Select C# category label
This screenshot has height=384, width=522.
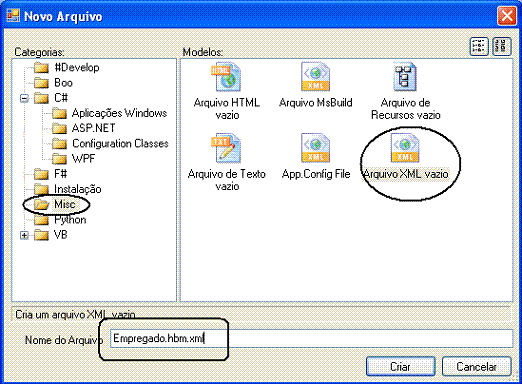61,98
